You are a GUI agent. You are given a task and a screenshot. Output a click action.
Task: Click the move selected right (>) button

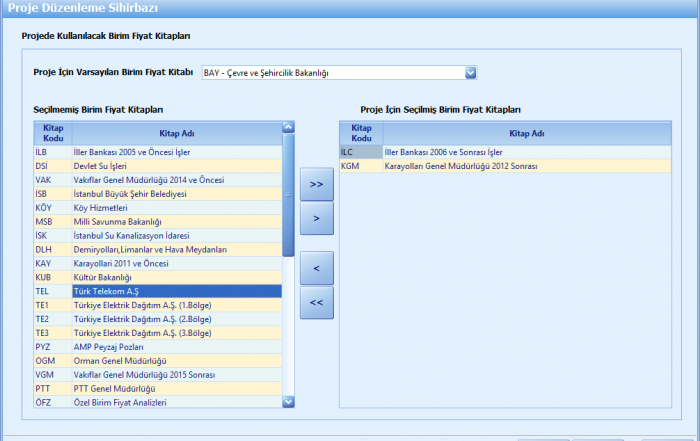[x=316, y=217]
